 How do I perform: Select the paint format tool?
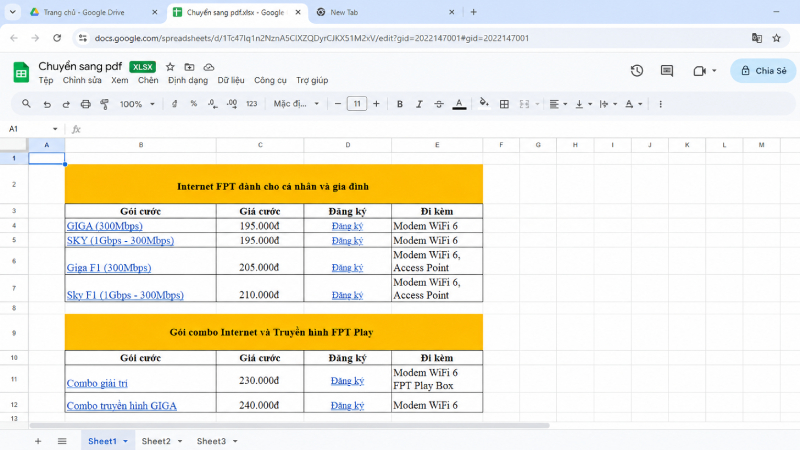point(105,104)
